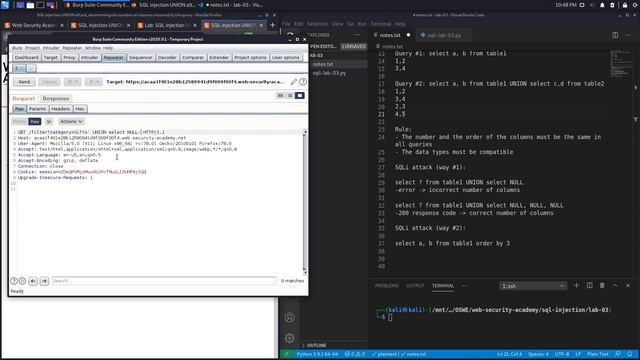Toggle Pretty formatting of the request
This screenshot has height=360, width=640.
click(19, 122)
